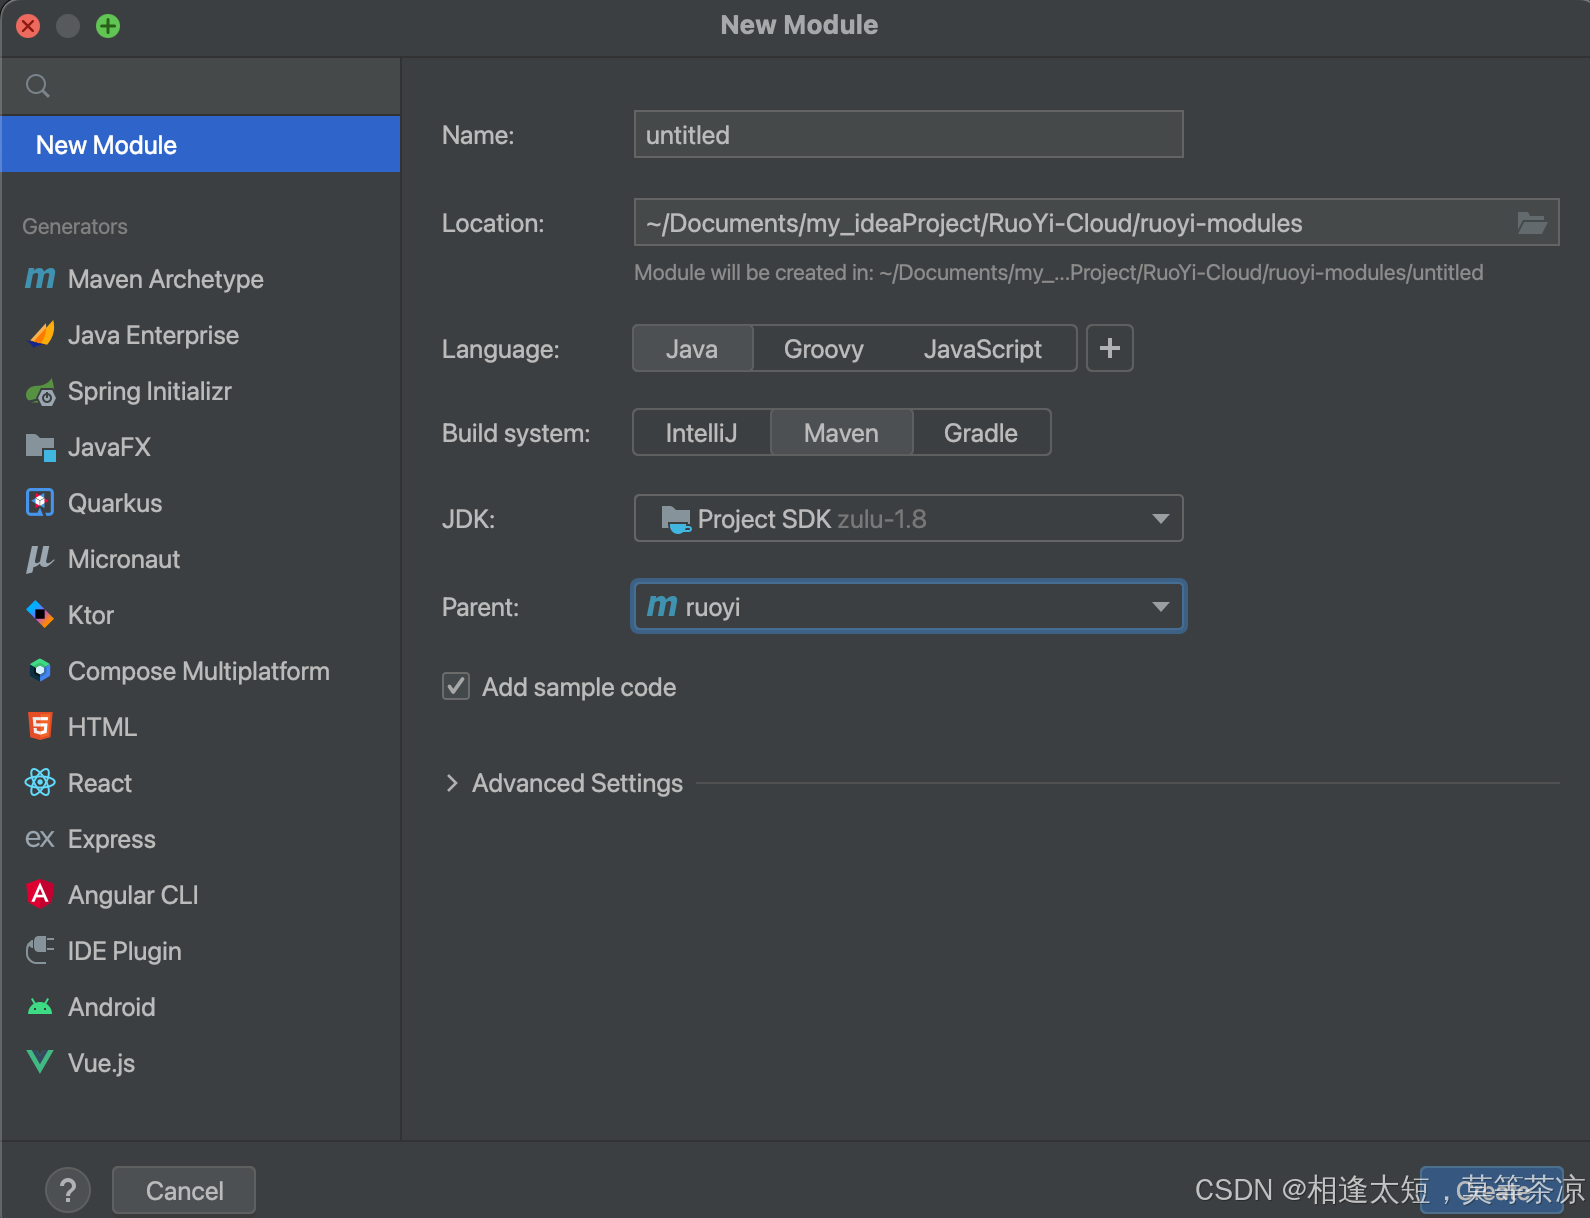
Task: Click the Name input field
Action: (x=909, y=134)
